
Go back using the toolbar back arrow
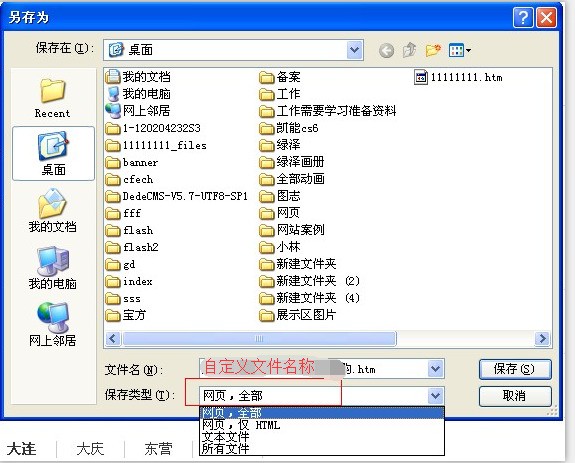tap(386, 51)
